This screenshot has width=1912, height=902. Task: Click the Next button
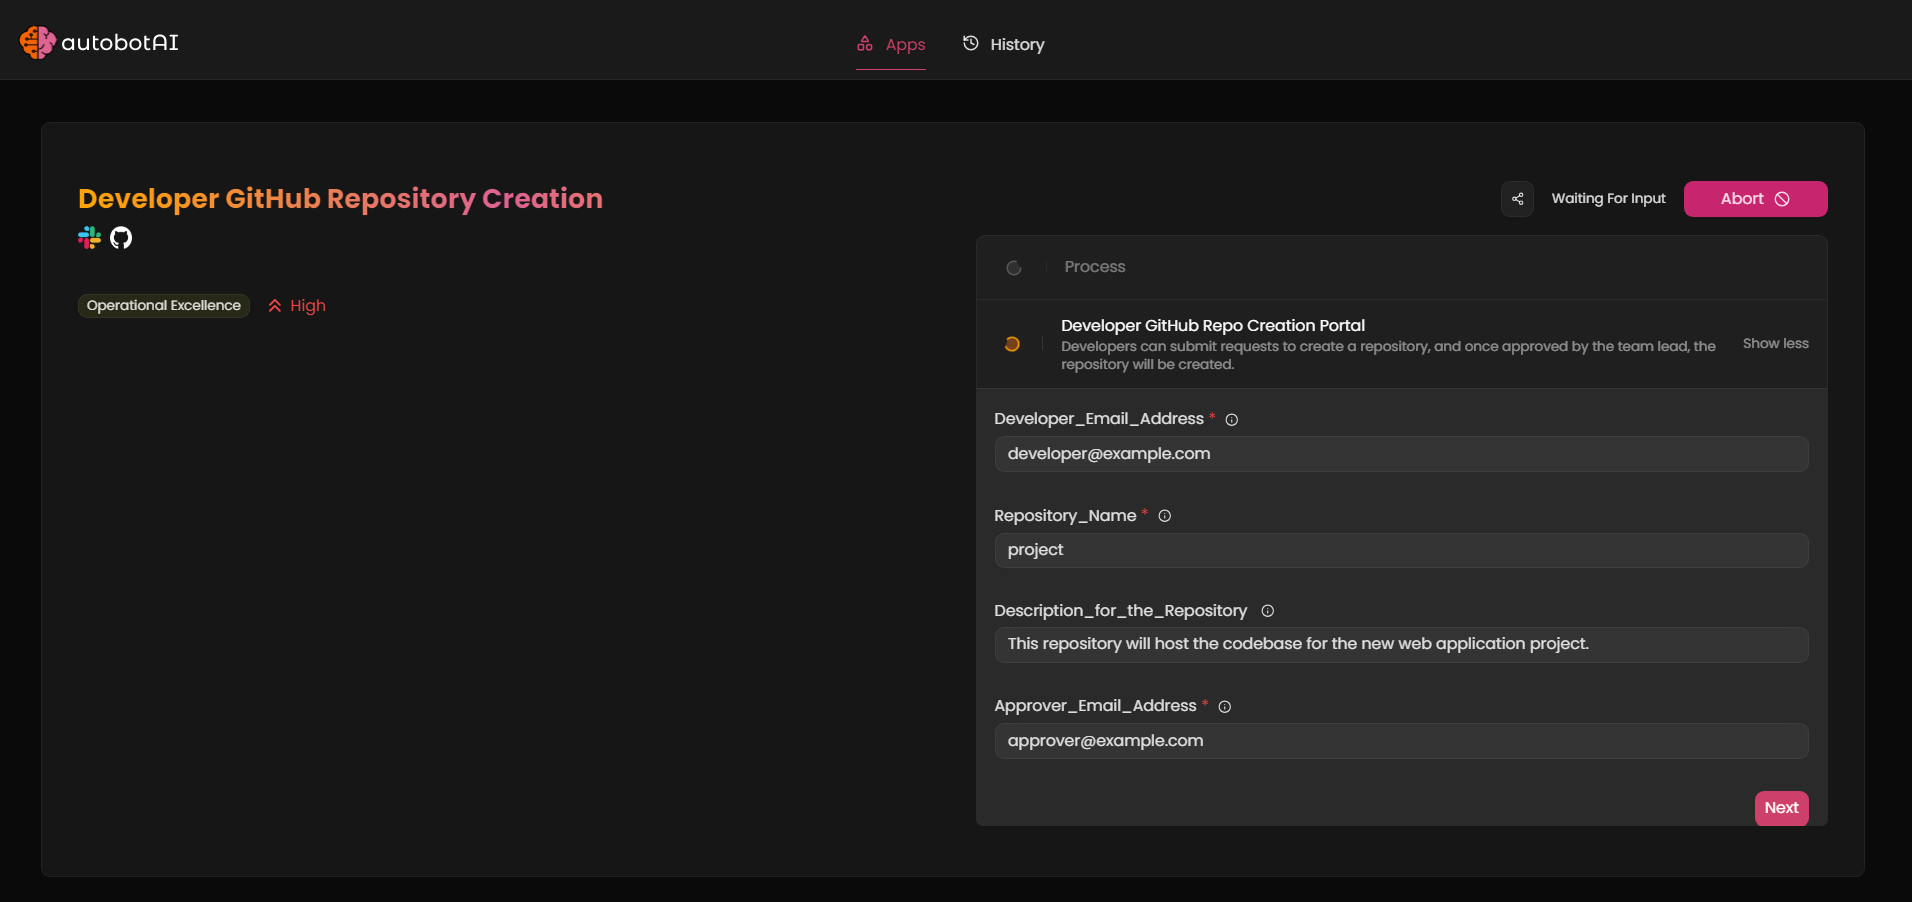(x=1781, y=808)
